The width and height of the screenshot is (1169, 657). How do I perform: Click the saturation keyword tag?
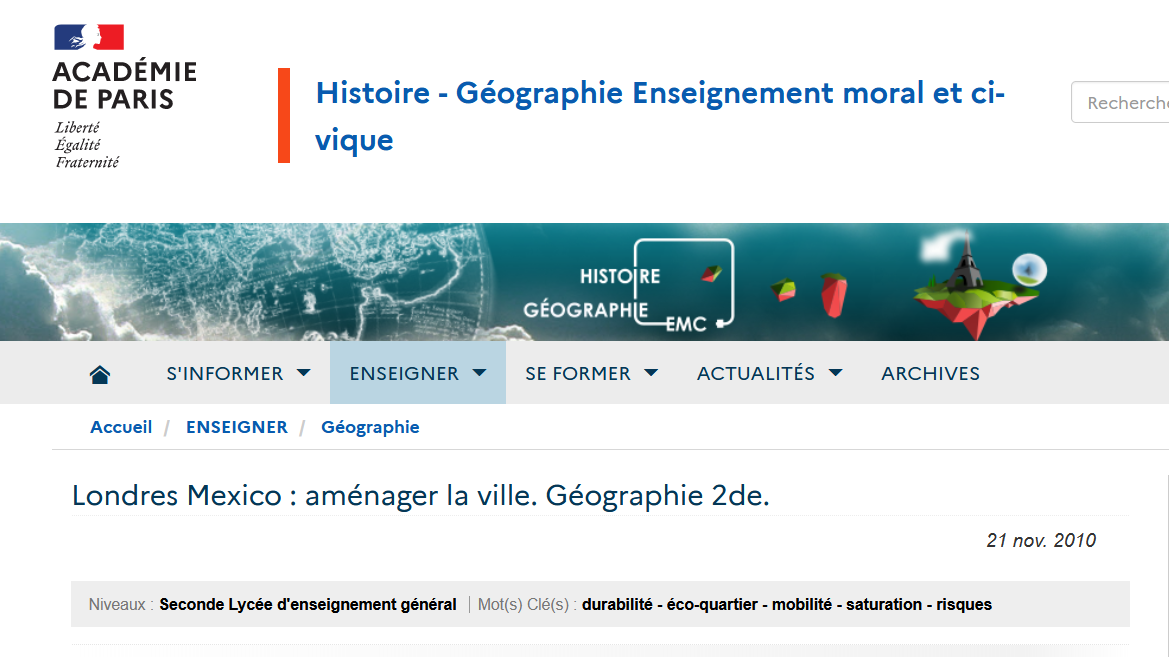[884, 604]
